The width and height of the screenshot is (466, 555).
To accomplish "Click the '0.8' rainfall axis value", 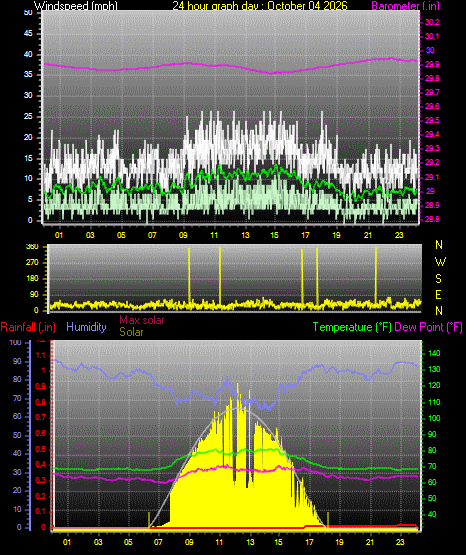I will pos(41,402).
